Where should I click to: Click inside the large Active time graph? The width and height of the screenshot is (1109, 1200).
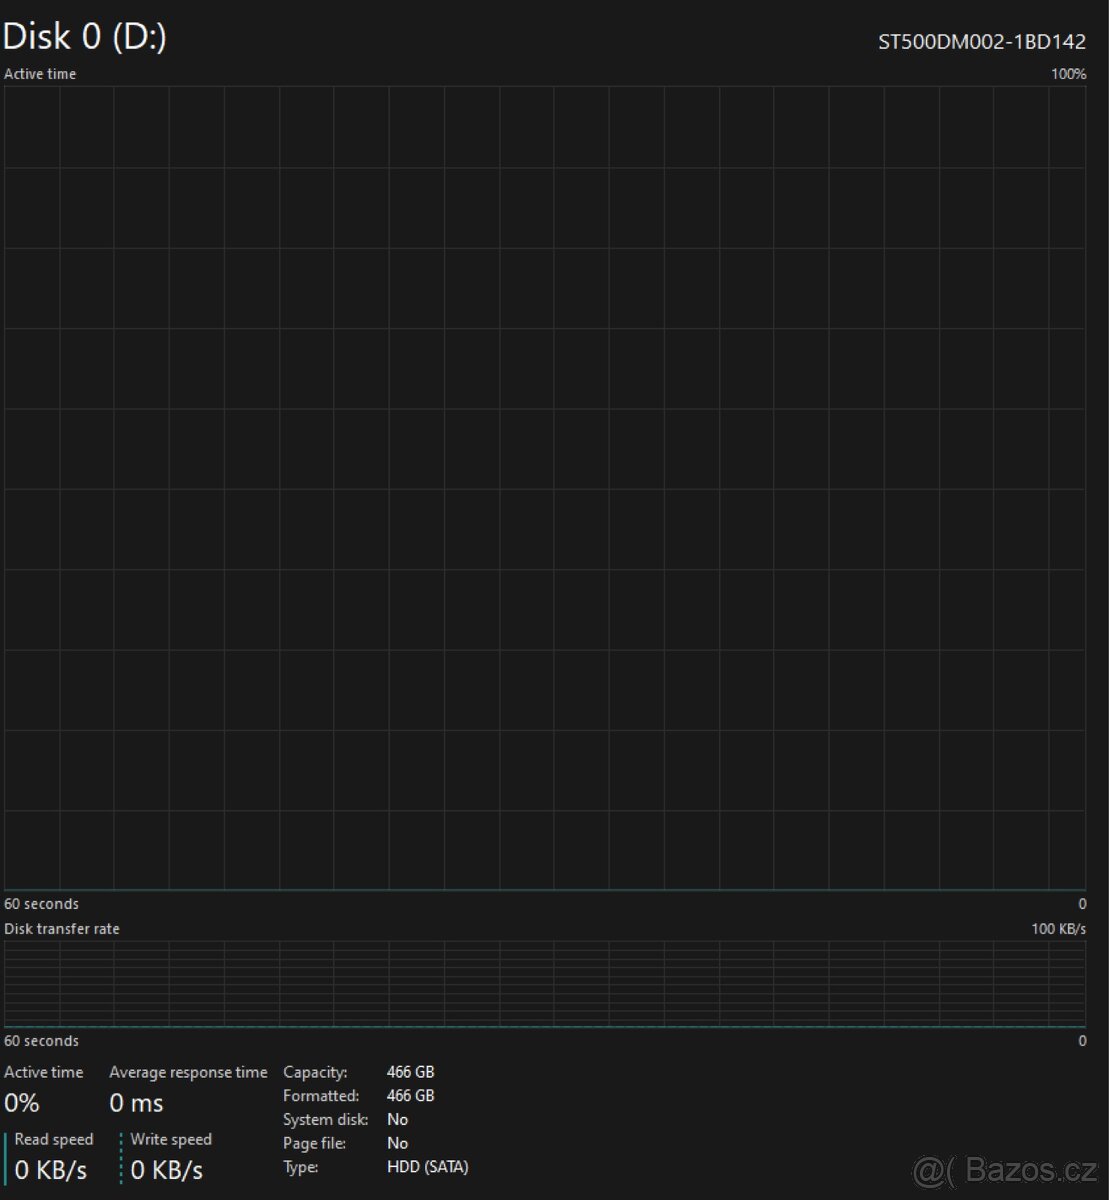(x=545, y=488)
